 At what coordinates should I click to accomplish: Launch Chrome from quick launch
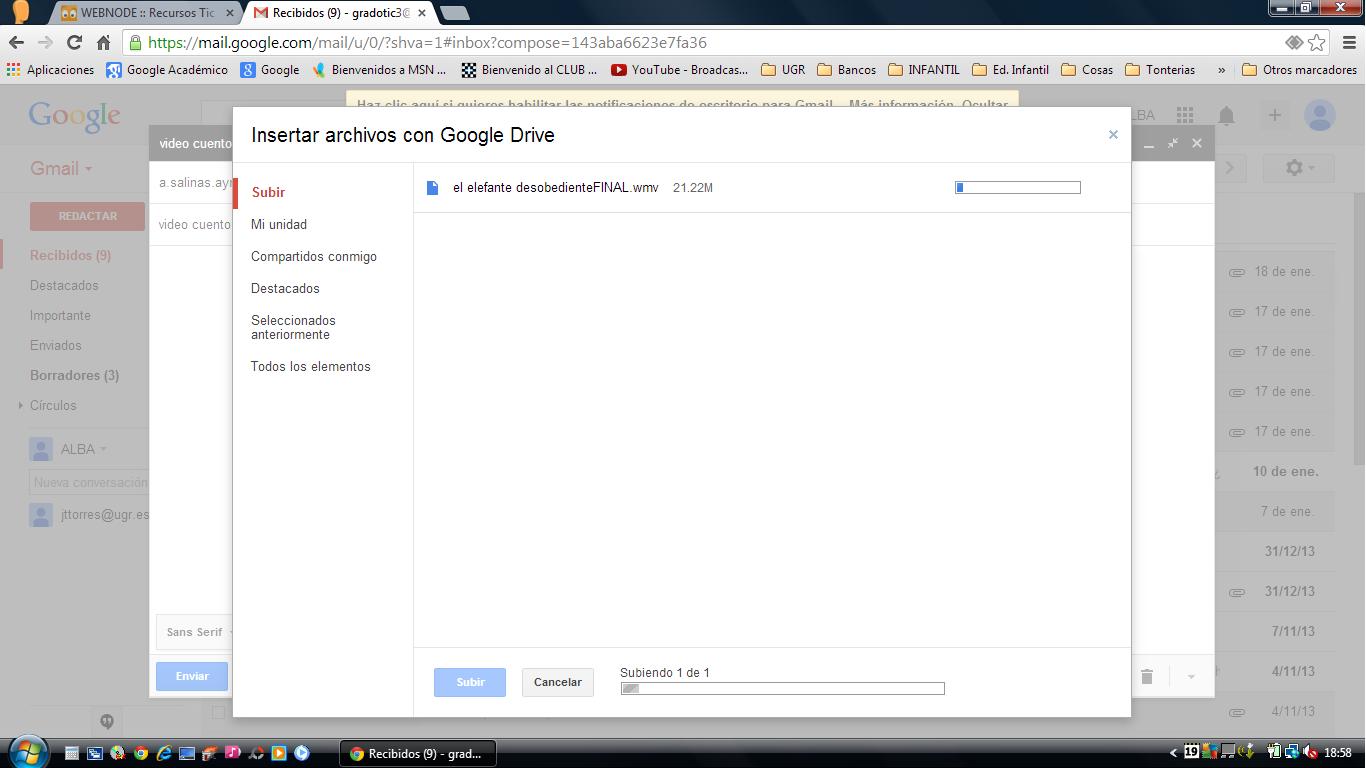pyautogui.click(x=141, y=753)
